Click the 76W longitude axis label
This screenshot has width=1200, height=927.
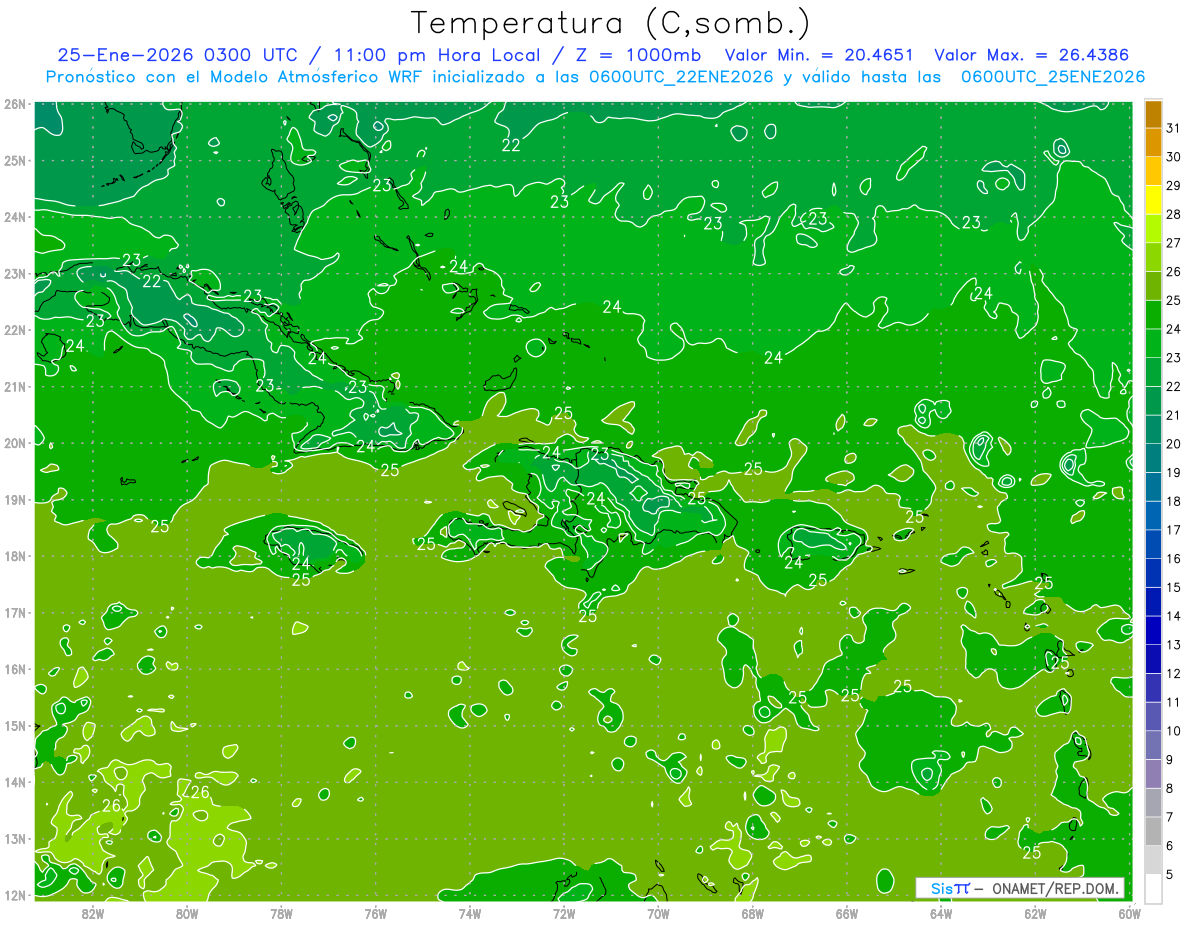[375, 913]
